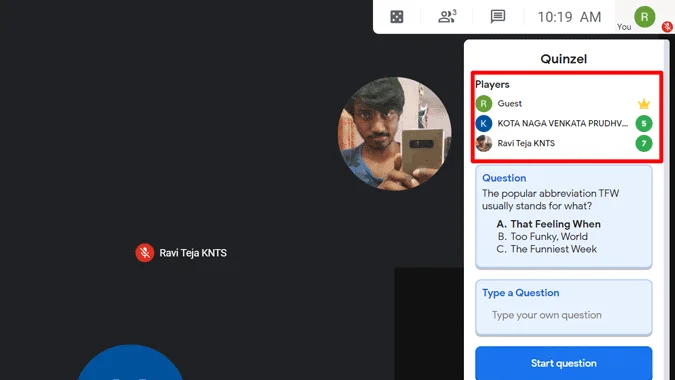Click the Ravi Teja KNTS player name
This screenshot has width=675, height=380.
click(x=526, y=143)
